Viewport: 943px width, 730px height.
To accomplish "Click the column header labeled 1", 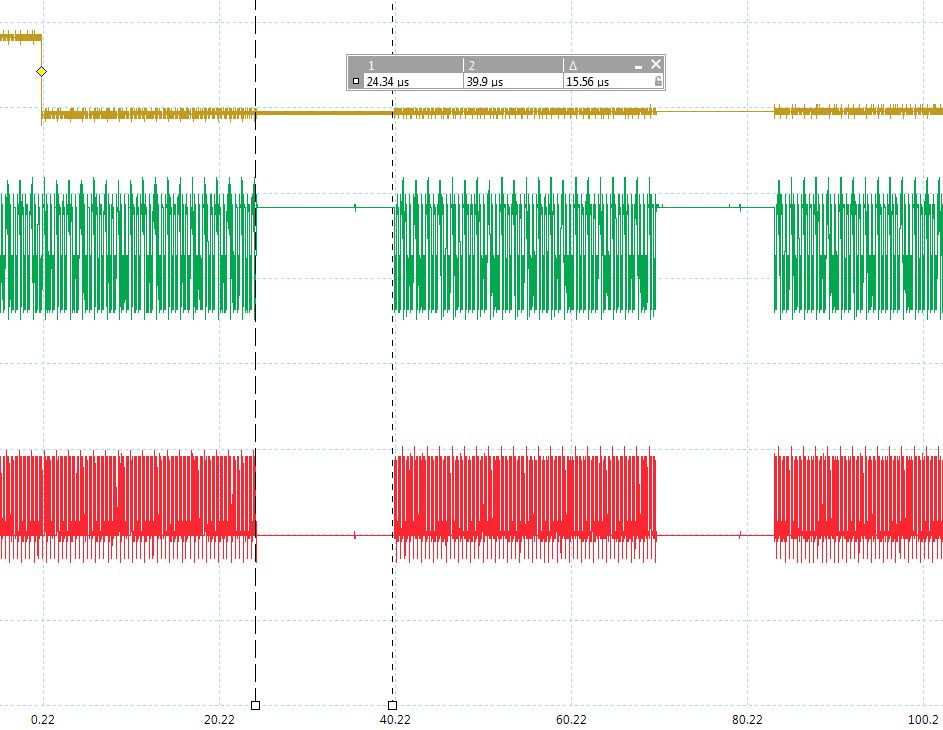I will [x=371, y=66].
